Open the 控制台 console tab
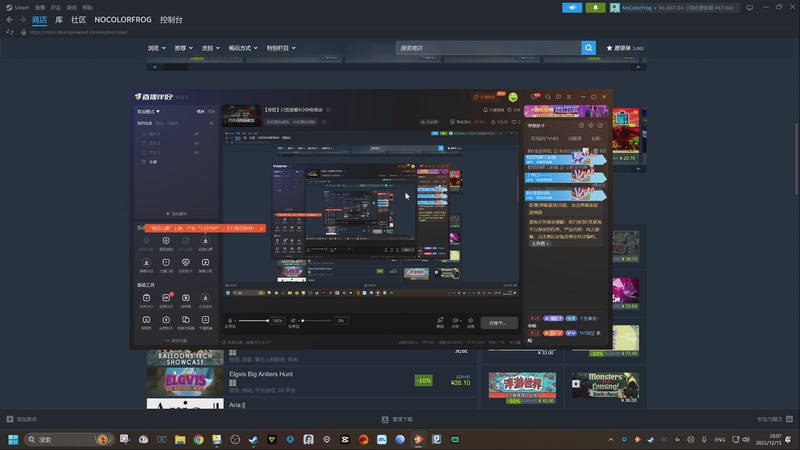Viewport: 800px width, 450px height. click(x=171, y=19)
